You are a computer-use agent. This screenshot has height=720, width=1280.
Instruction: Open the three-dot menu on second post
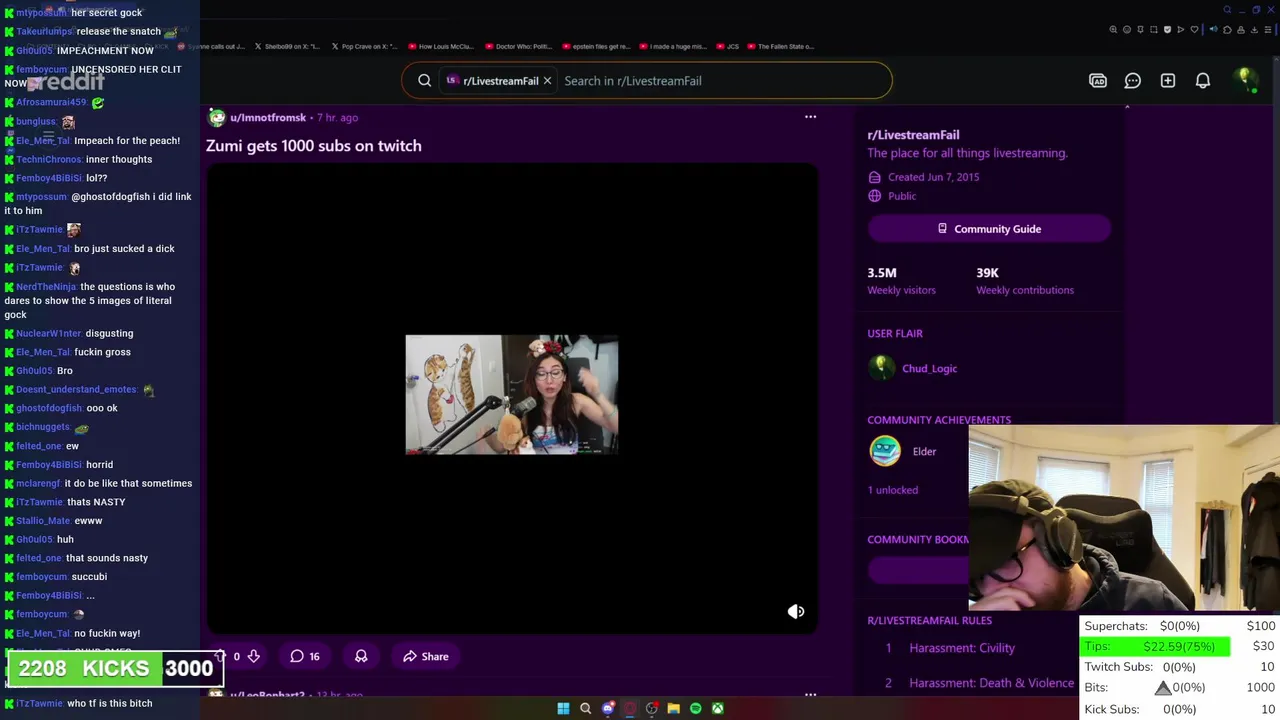(x=810, y=694)
